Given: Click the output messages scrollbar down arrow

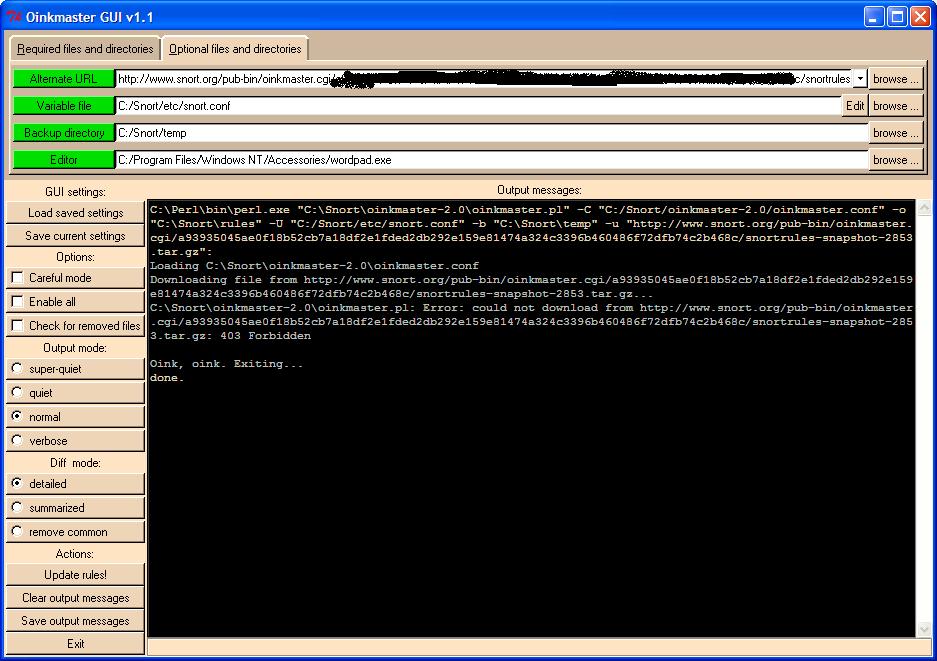Looking at the screenshot, I should (923, 629).
